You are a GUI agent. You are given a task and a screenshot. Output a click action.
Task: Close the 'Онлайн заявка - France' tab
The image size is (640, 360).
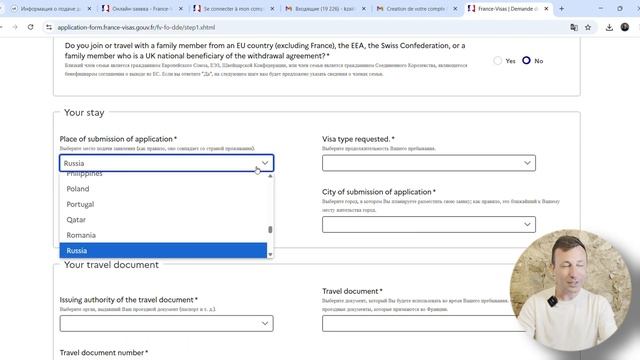point(181,9)
